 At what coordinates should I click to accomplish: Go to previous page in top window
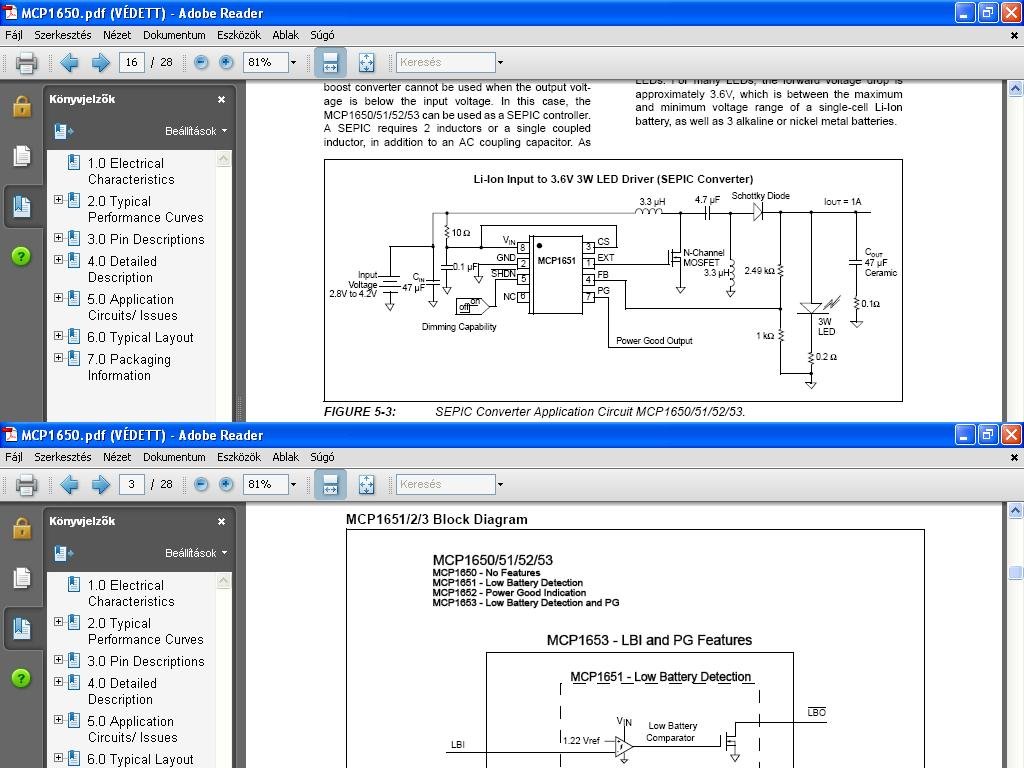[x=69, y=63]
